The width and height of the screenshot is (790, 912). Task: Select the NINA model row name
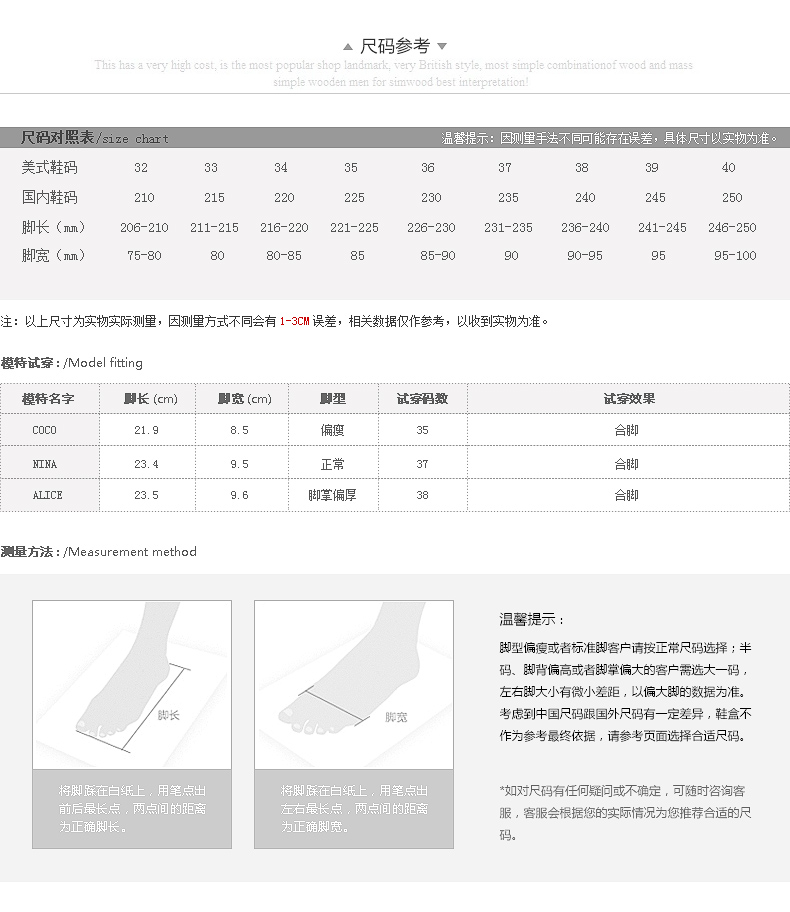tap(45, 464)
